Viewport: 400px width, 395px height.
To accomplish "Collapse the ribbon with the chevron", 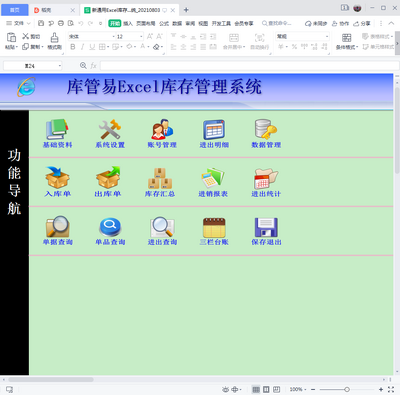I will (x=391, y=23).
